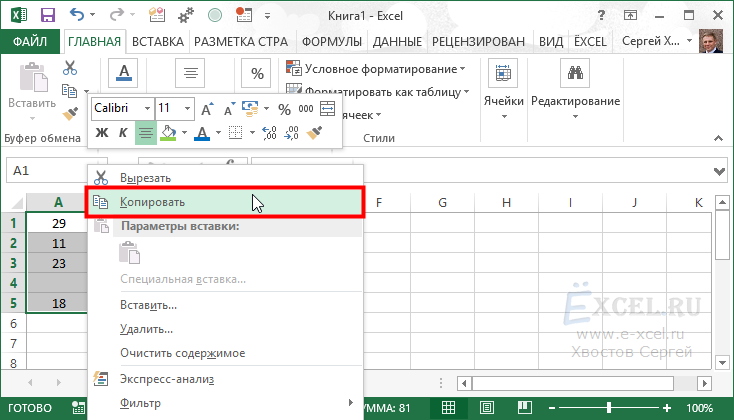Open fill color dropdown arrow in mini toolbar
The width and height of the screenshot is (734, 420).
184,133
